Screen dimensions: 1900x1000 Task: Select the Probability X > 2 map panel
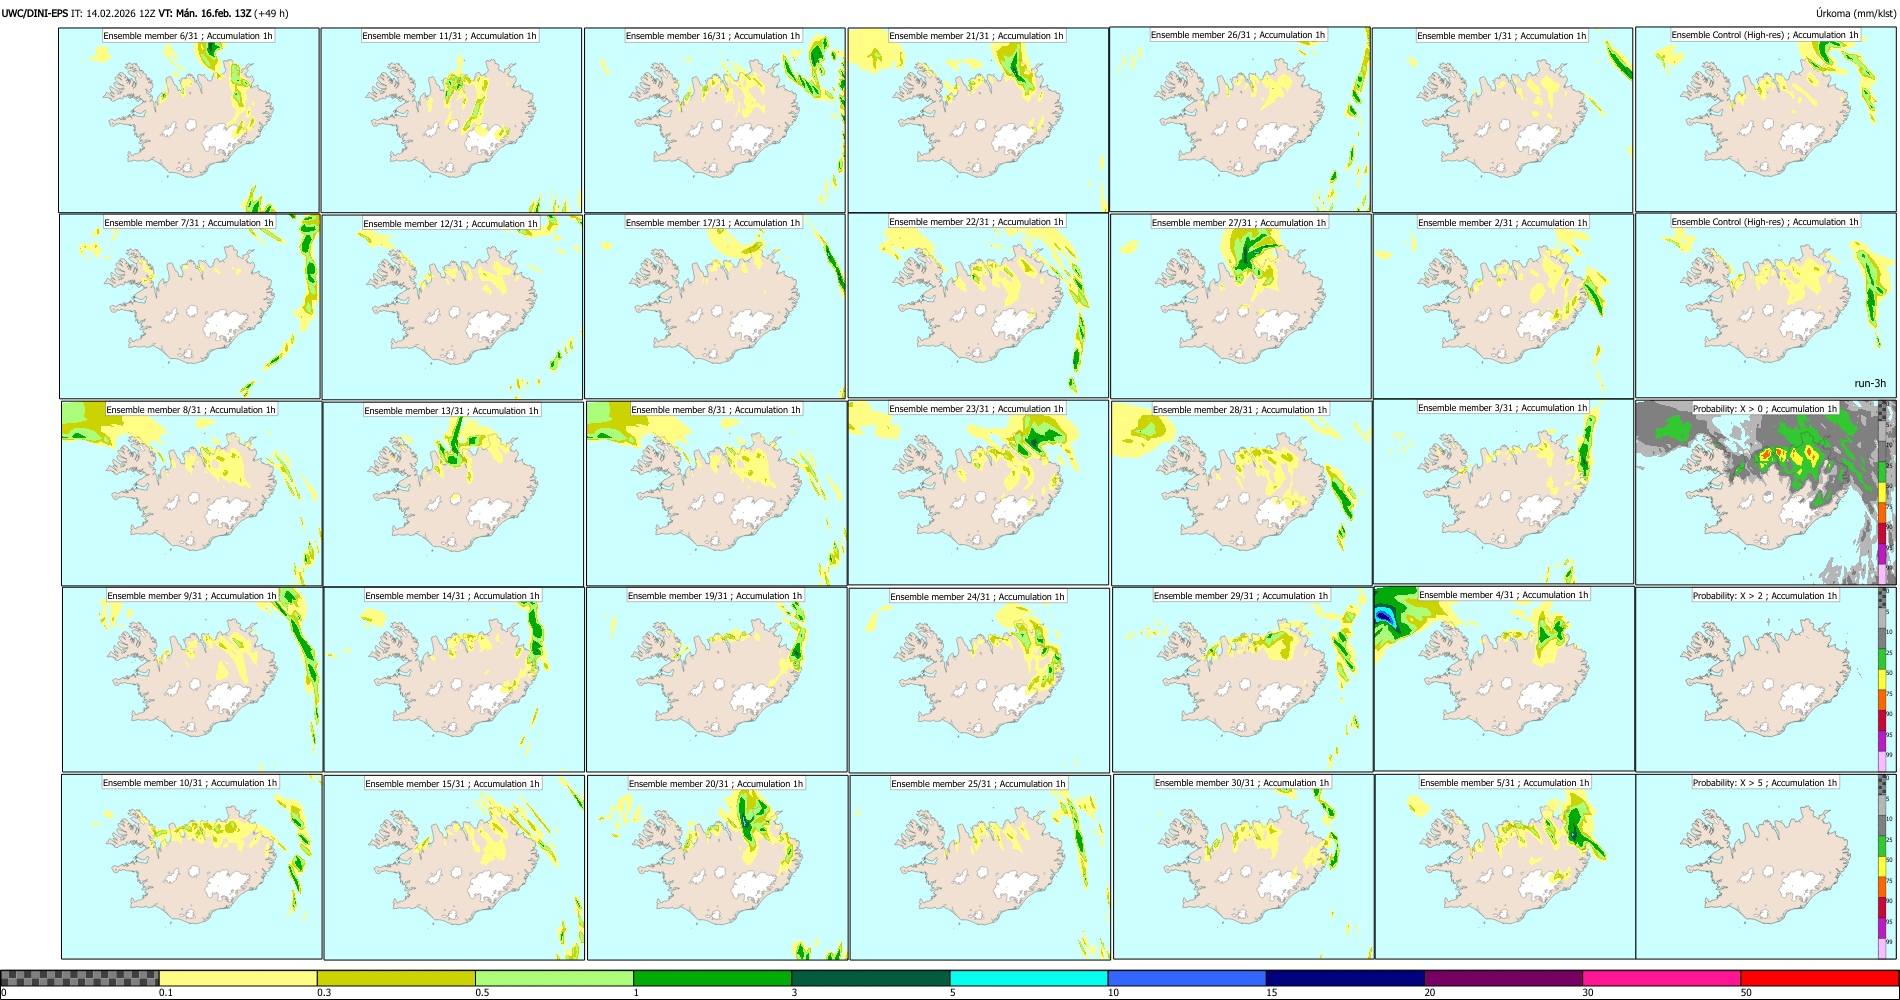click(x=1766, y=679)
